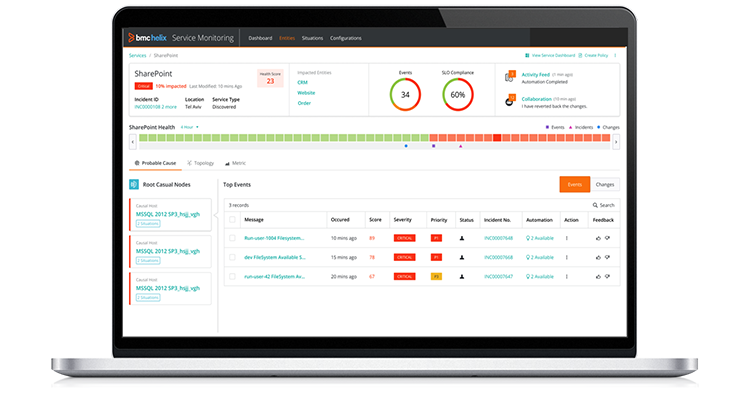
Task: Open the Activity Feed icon
Action: (x=510, y=75)
